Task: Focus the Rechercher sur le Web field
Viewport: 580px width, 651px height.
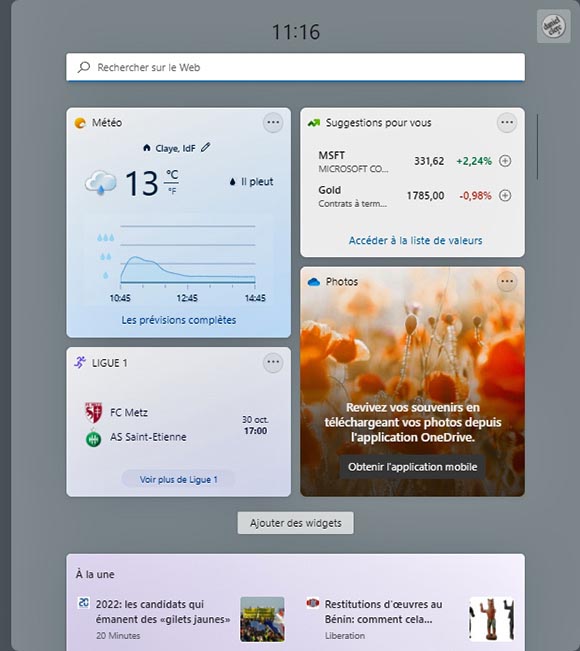Action: click(x=295, y=67)
